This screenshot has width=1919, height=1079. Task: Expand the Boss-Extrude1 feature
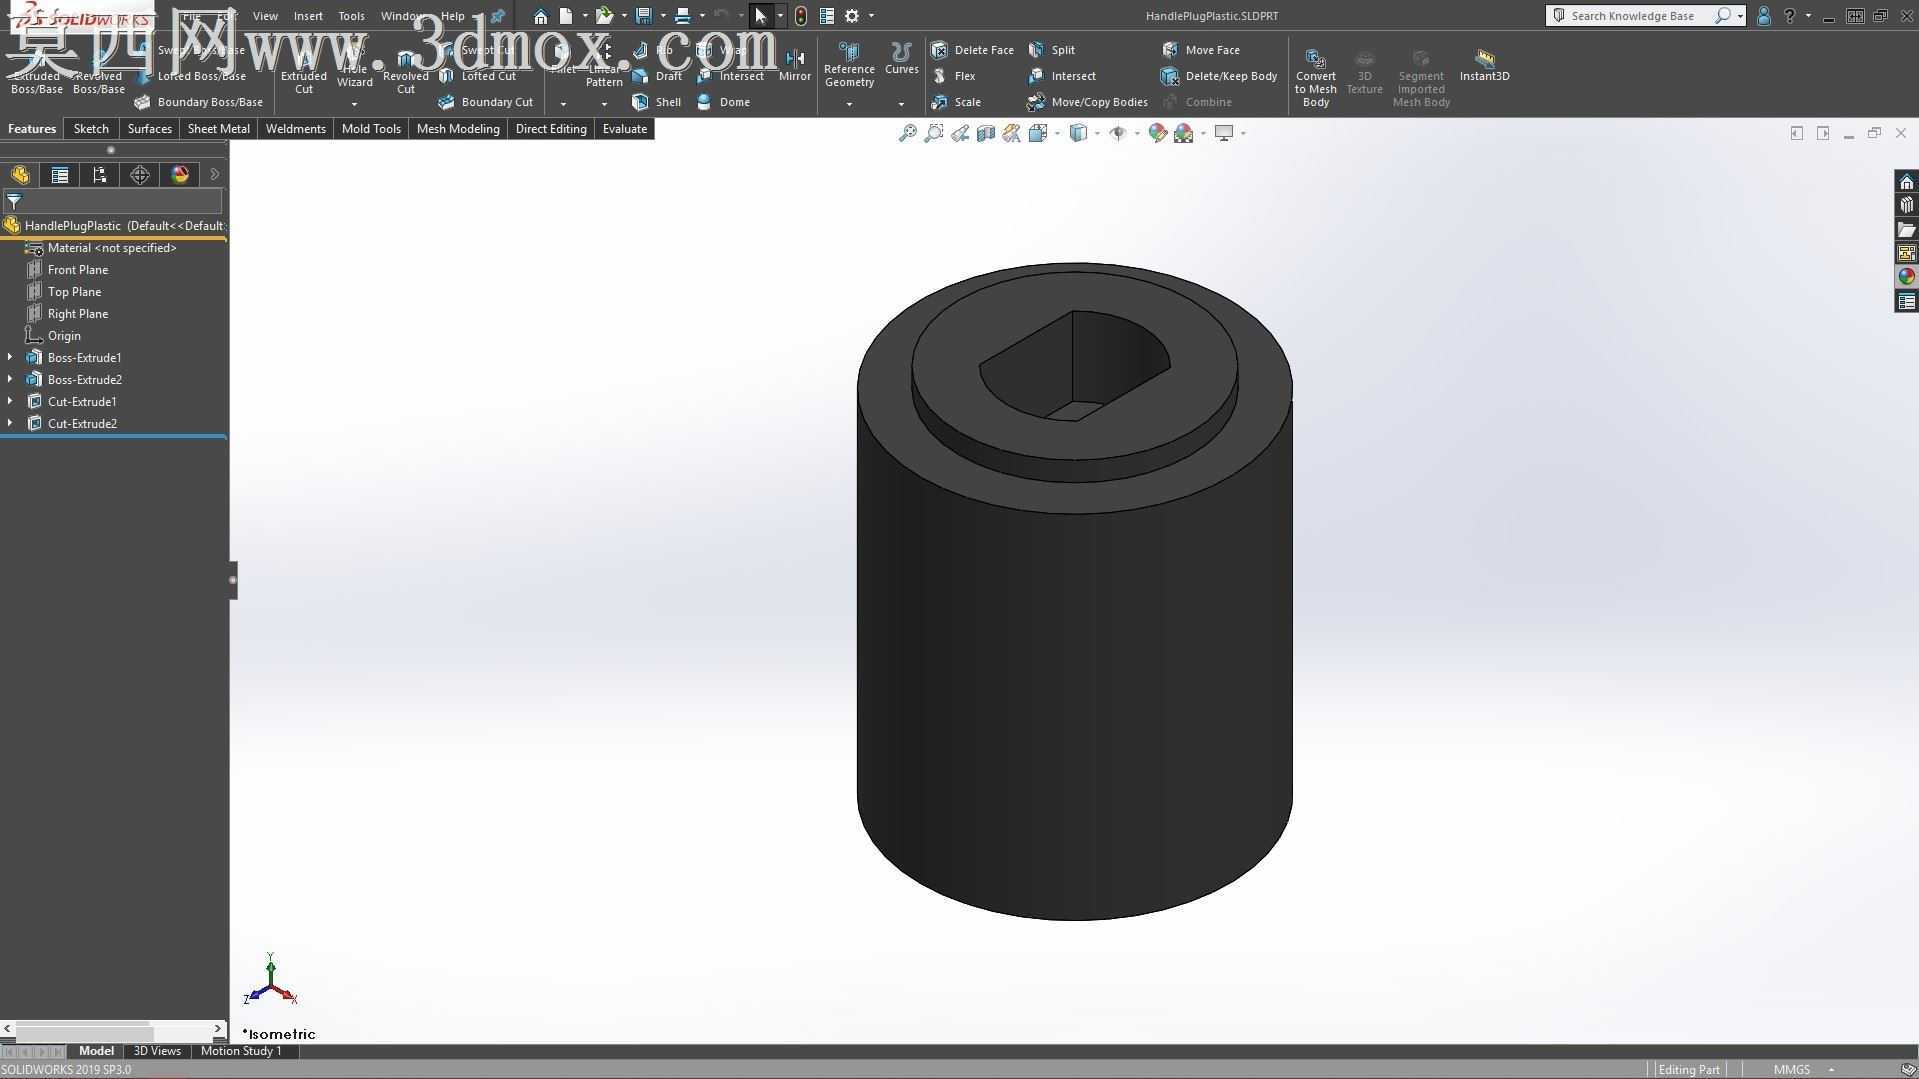(x=10, y=357)
